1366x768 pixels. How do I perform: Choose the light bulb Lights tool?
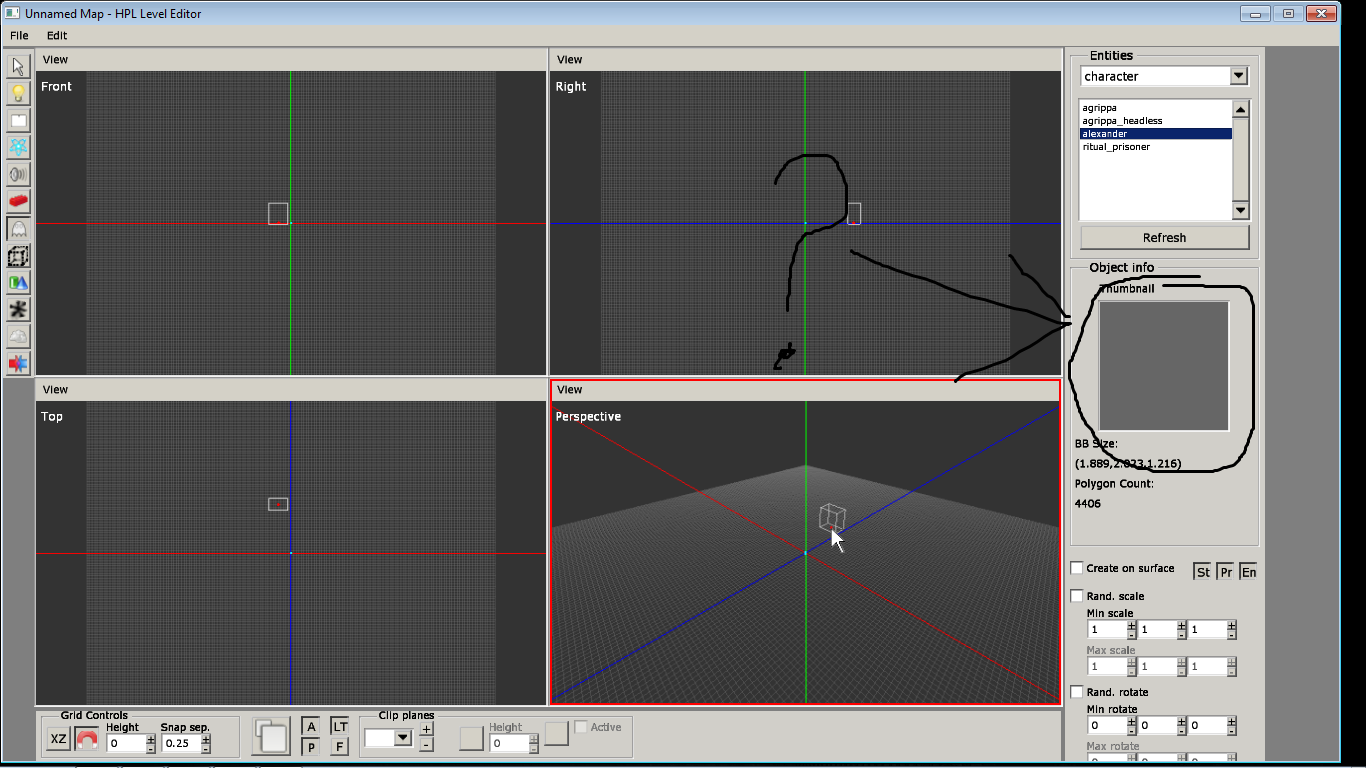pyautogui.click(x=18, y=94)
